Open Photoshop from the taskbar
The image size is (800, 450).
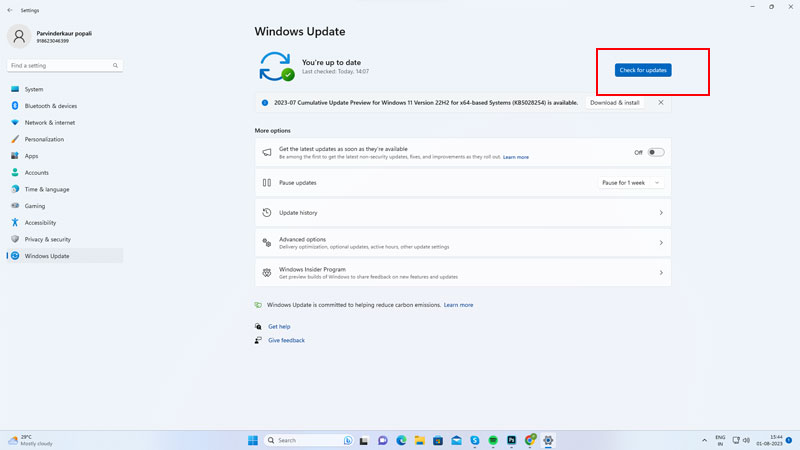tap(511, 440)
